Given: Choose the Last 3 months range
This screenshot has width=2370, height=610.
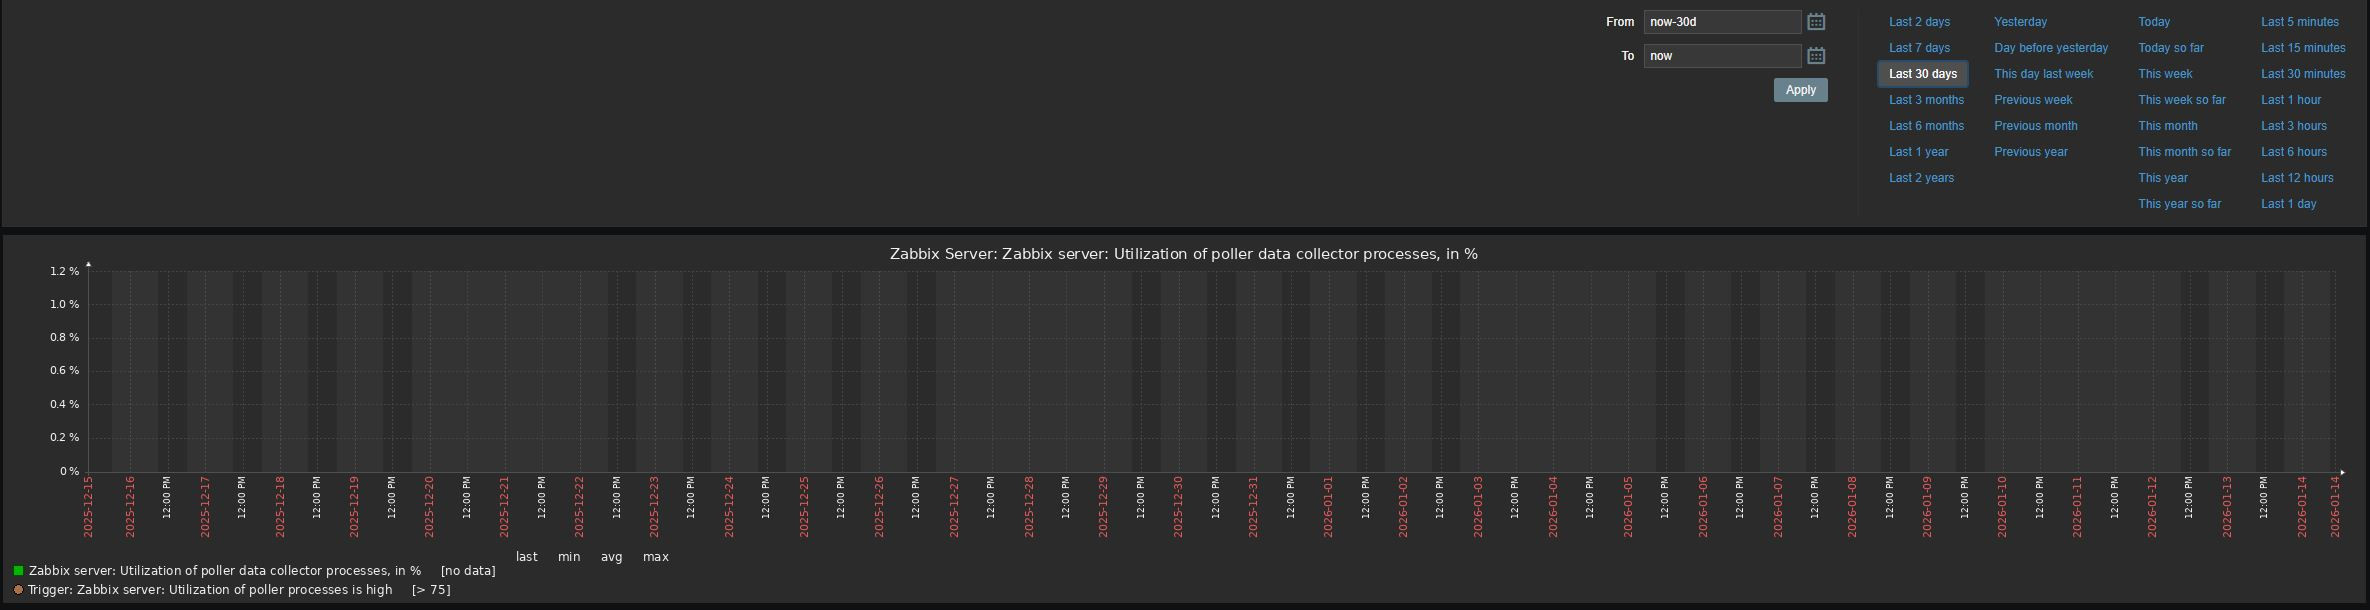Looking at the screenshot, I should (1926, 100).
